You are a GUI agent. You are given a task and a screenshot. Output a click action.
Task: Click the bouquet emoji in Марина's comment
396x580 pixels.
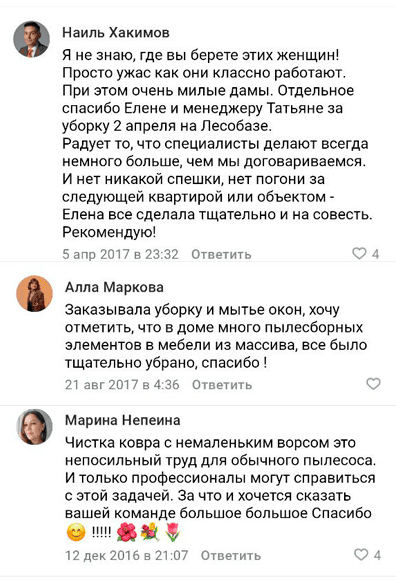150,533
